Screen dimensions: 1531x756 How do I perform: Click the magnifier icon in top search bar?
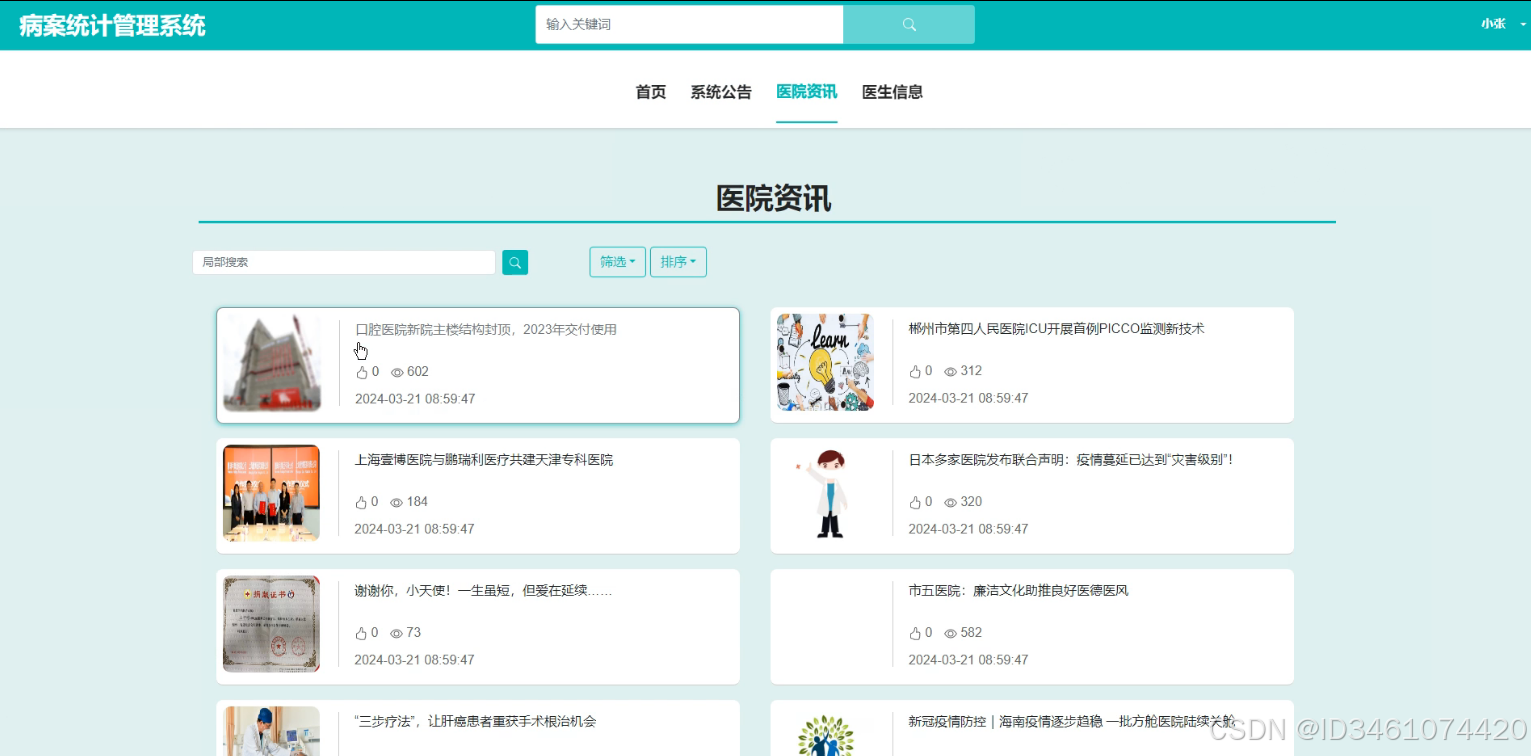[909, 25]
